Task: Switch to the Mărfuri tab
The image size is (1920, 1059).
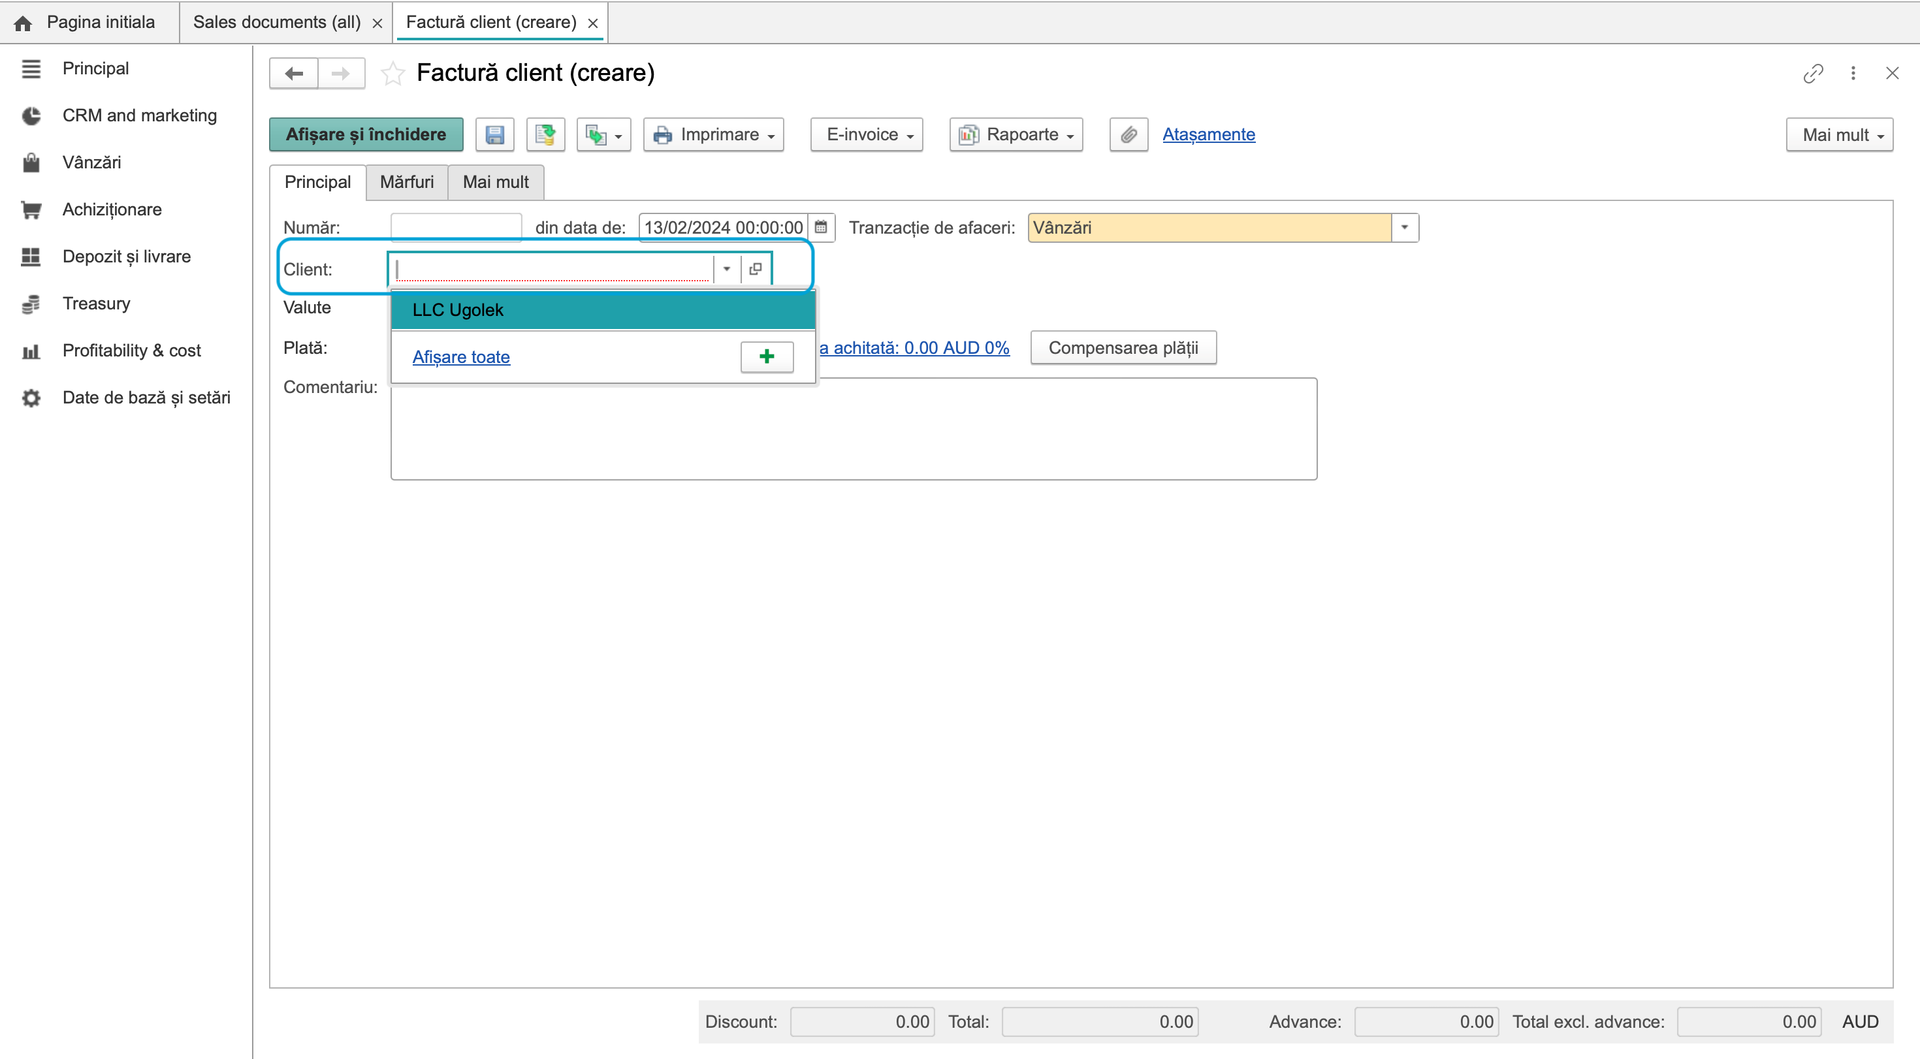Action: (407, 183)
